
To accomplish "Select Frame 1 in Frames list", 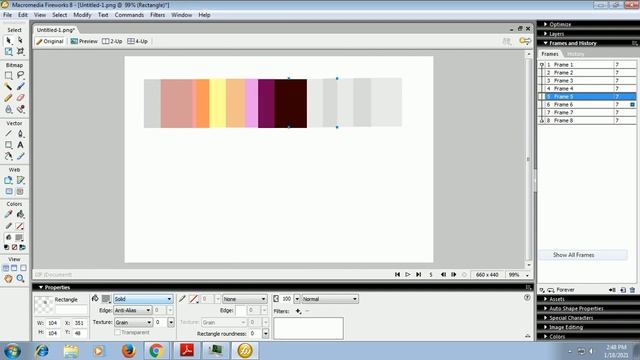I will click(587, 64).
